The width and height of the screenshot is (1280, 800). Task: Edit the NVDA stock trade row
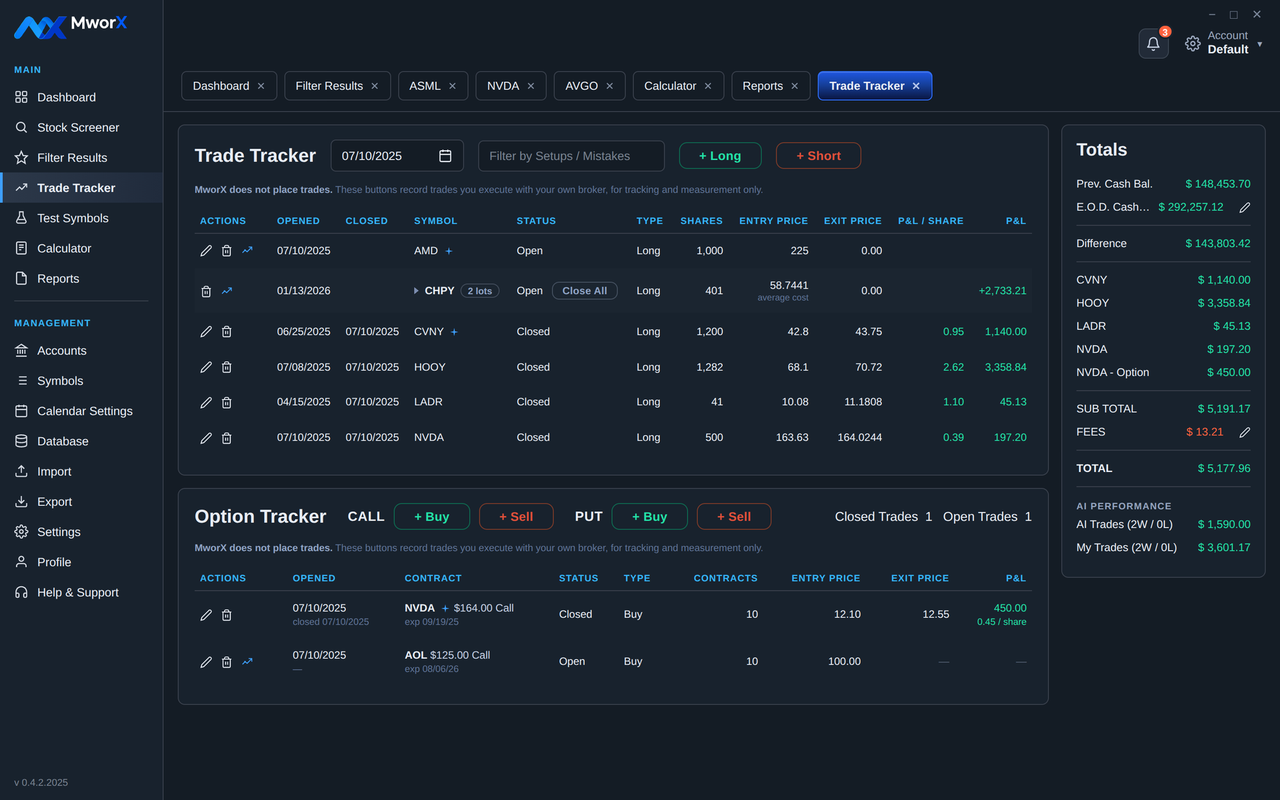(206, 438)
